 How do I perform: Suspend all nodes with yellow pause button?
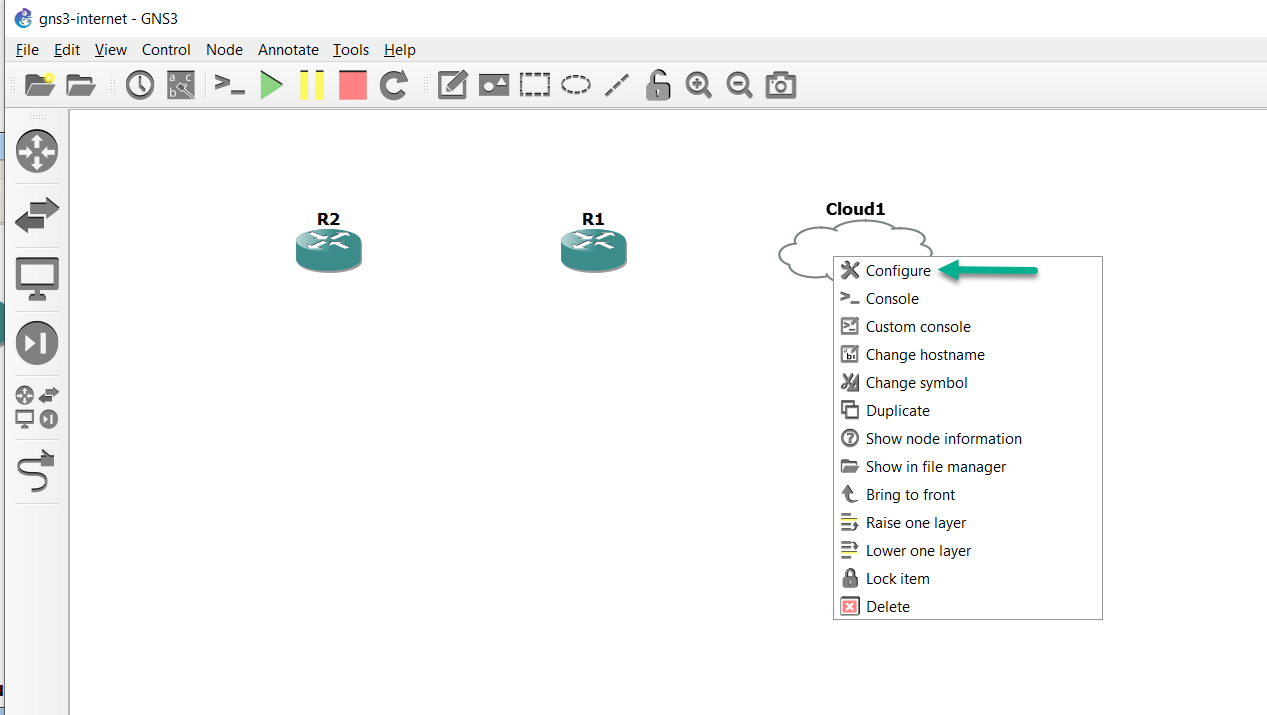point(312,85)
